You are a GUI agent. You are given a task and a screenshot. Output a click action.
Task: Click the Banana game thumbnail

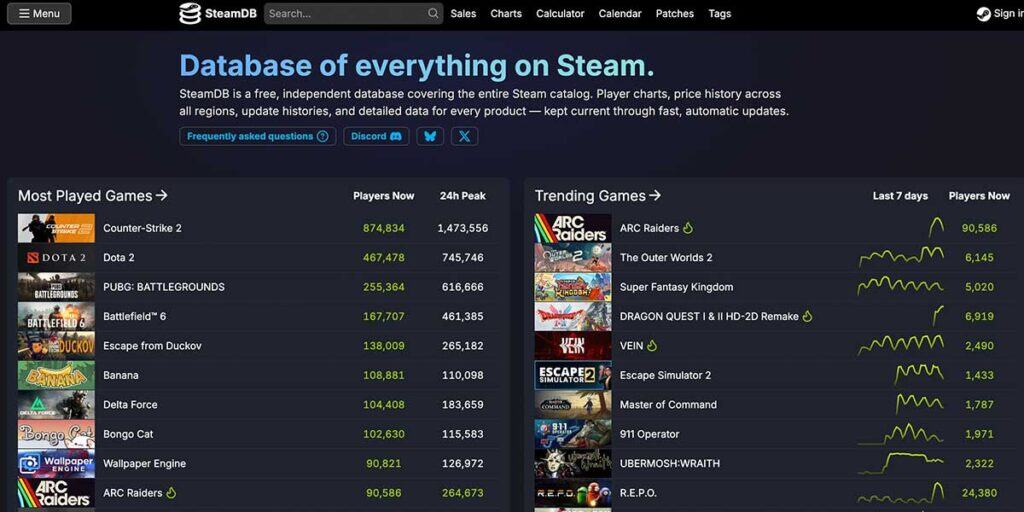point(56,376)
